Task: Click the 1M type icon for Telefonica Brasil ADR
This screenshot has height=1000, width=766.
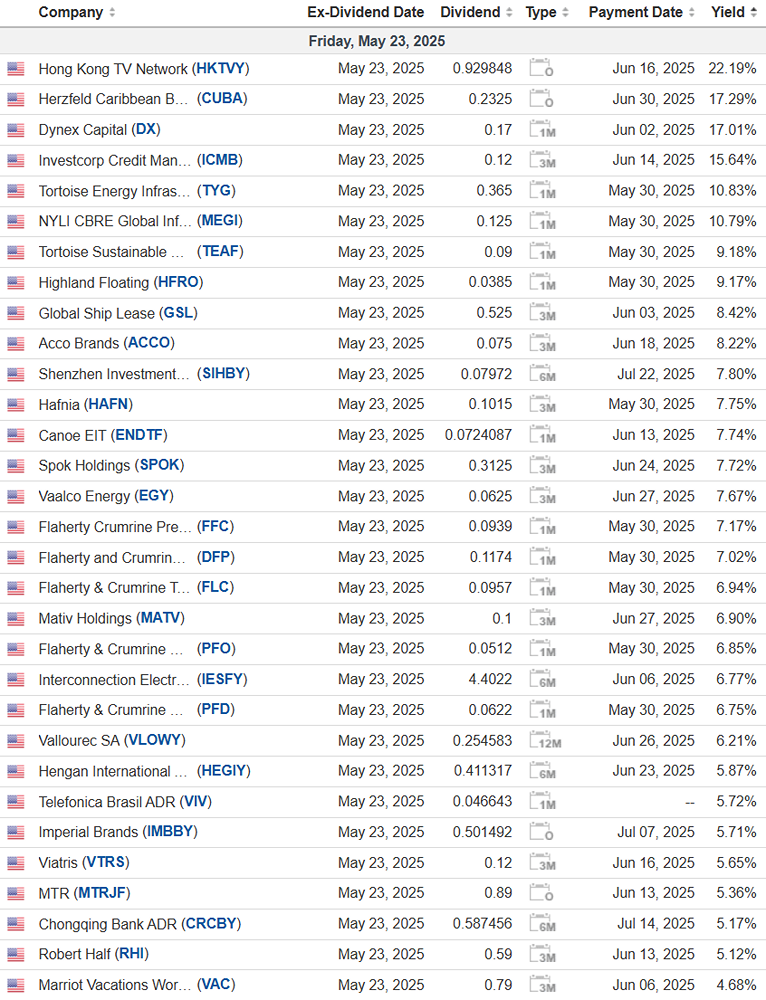Action: [x=541, y=802]
